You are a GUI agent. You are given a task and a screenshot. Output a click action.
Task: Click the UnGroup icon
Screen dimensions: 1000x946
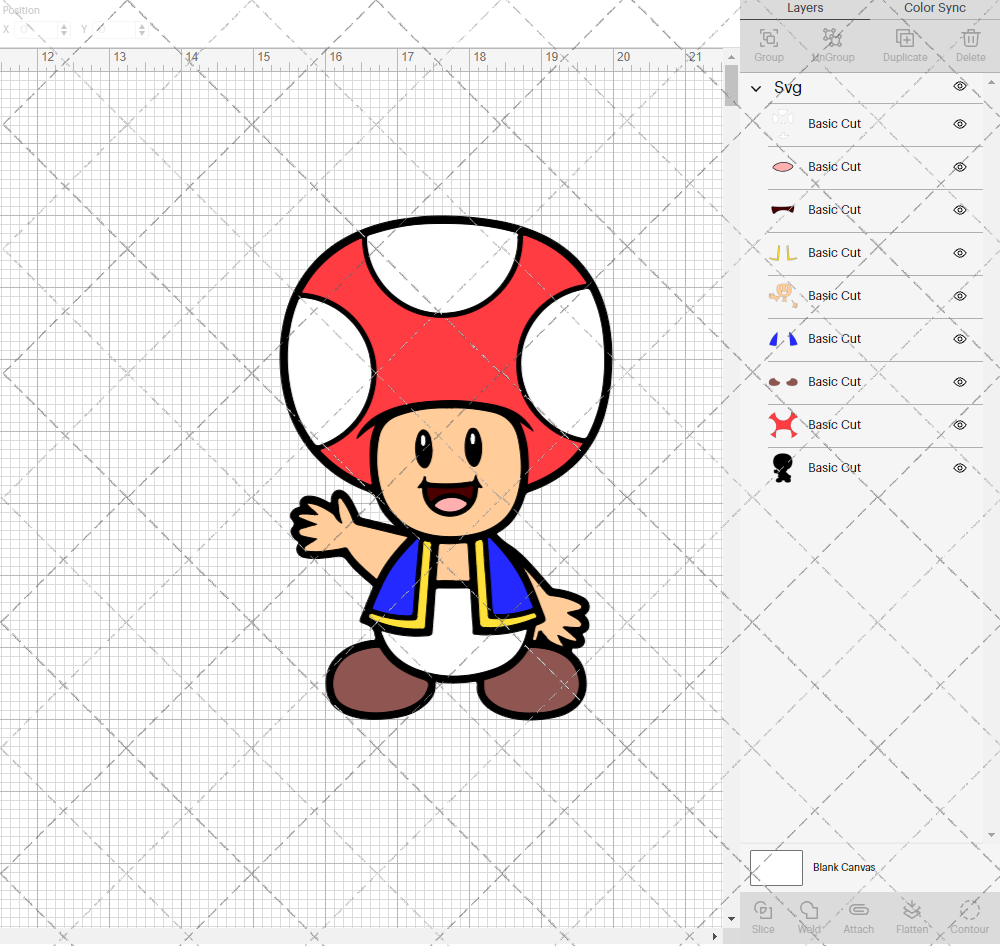tap(832, 38)
